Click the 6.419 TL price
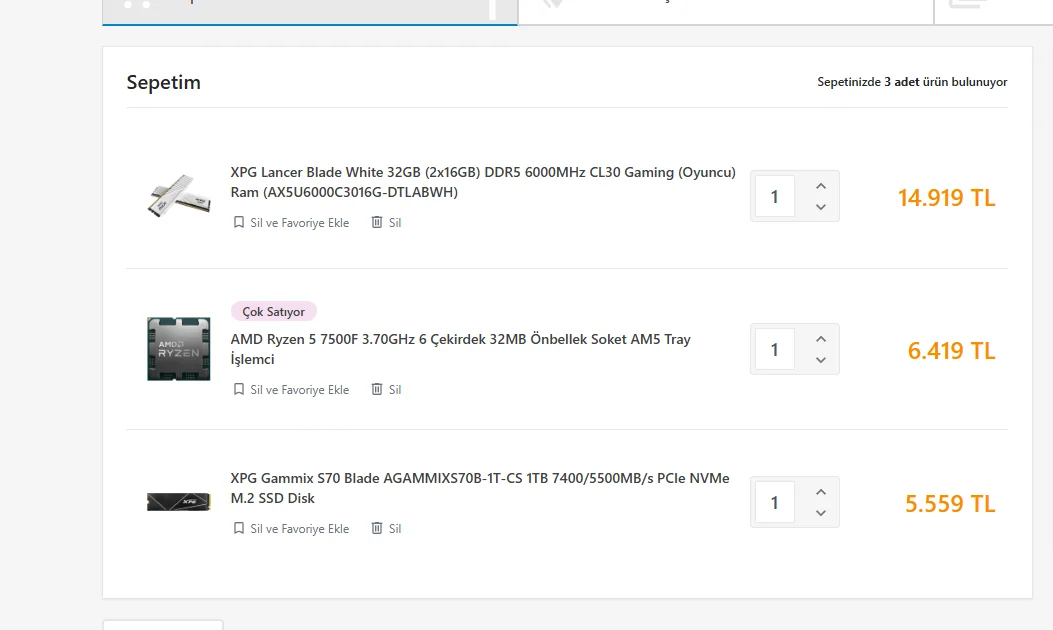The height and width of the screenshot is (630, 1053). pos(951,351)
